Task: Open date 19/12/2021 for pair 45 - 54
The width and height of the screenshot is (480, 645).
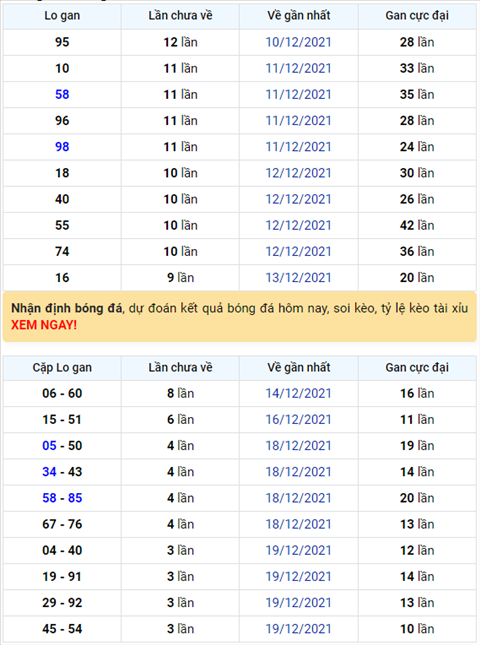Action: (298, 629)
